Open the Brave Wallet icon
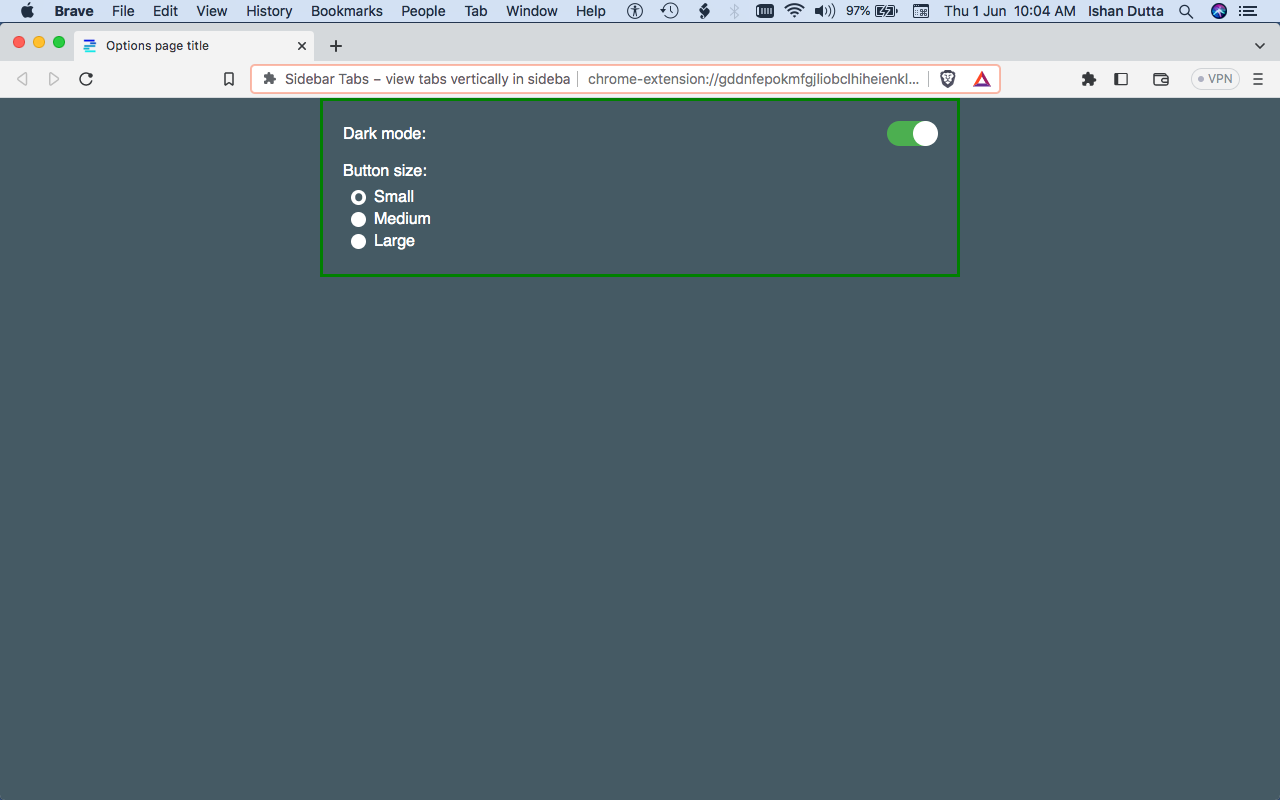 (1160, 78)
